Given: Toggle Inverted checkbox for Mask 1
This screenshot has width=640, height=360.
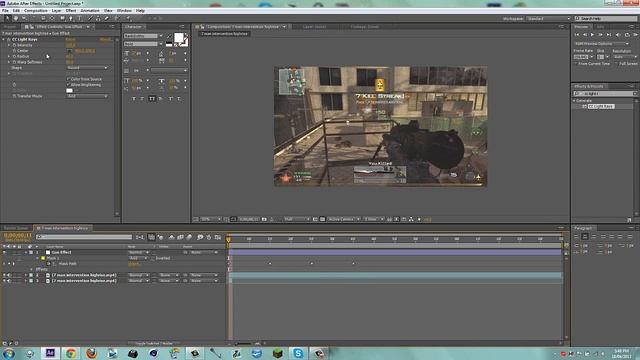Looking at the screenshot, I should tap(153, 258).
